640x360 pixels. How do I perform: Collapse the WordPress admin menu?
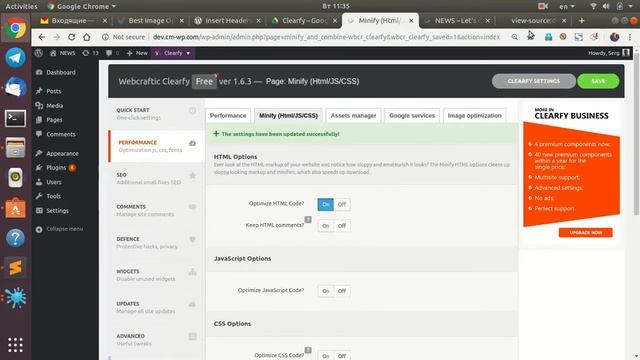click(x=60, y=229)
